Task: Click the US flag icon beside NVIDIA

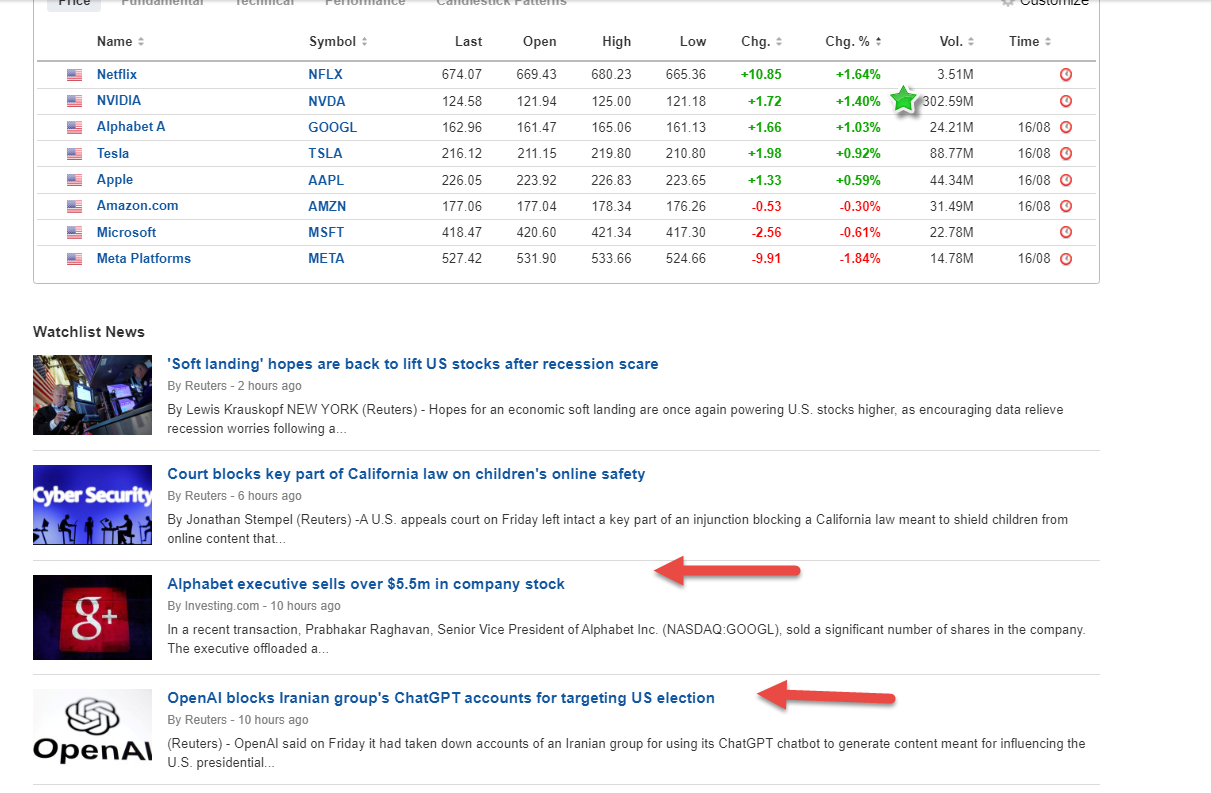Action: [74, 101]
